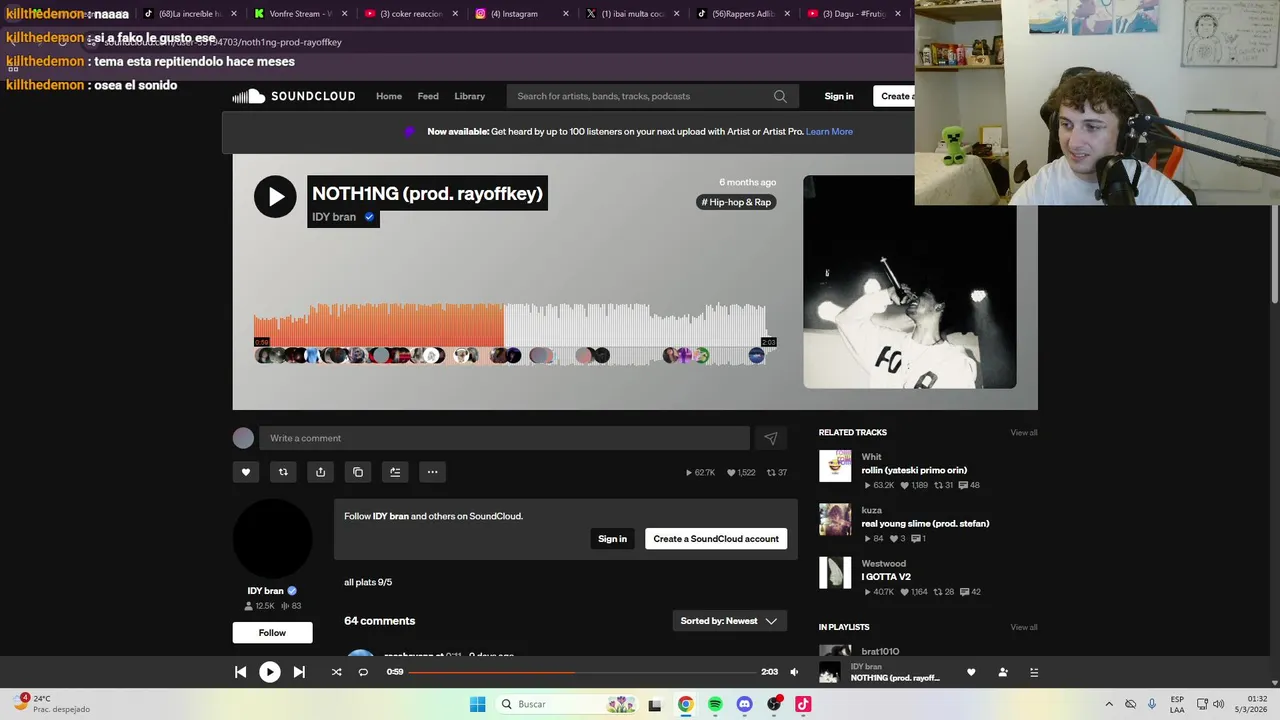The image size is (1280, 720).
Task: Play the NOTH1NG track with big play button
Action: tap(275, 196)
